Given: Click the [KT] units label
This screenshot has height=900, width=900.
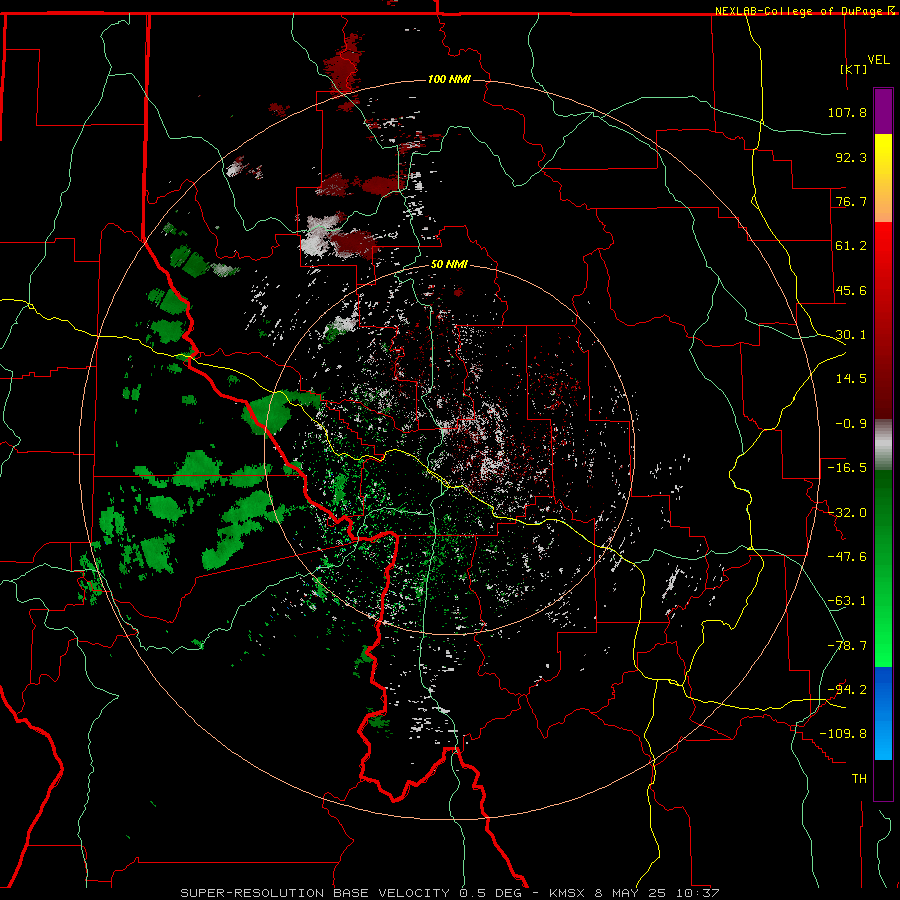Looking at the screenshot, I should [854, 69].
